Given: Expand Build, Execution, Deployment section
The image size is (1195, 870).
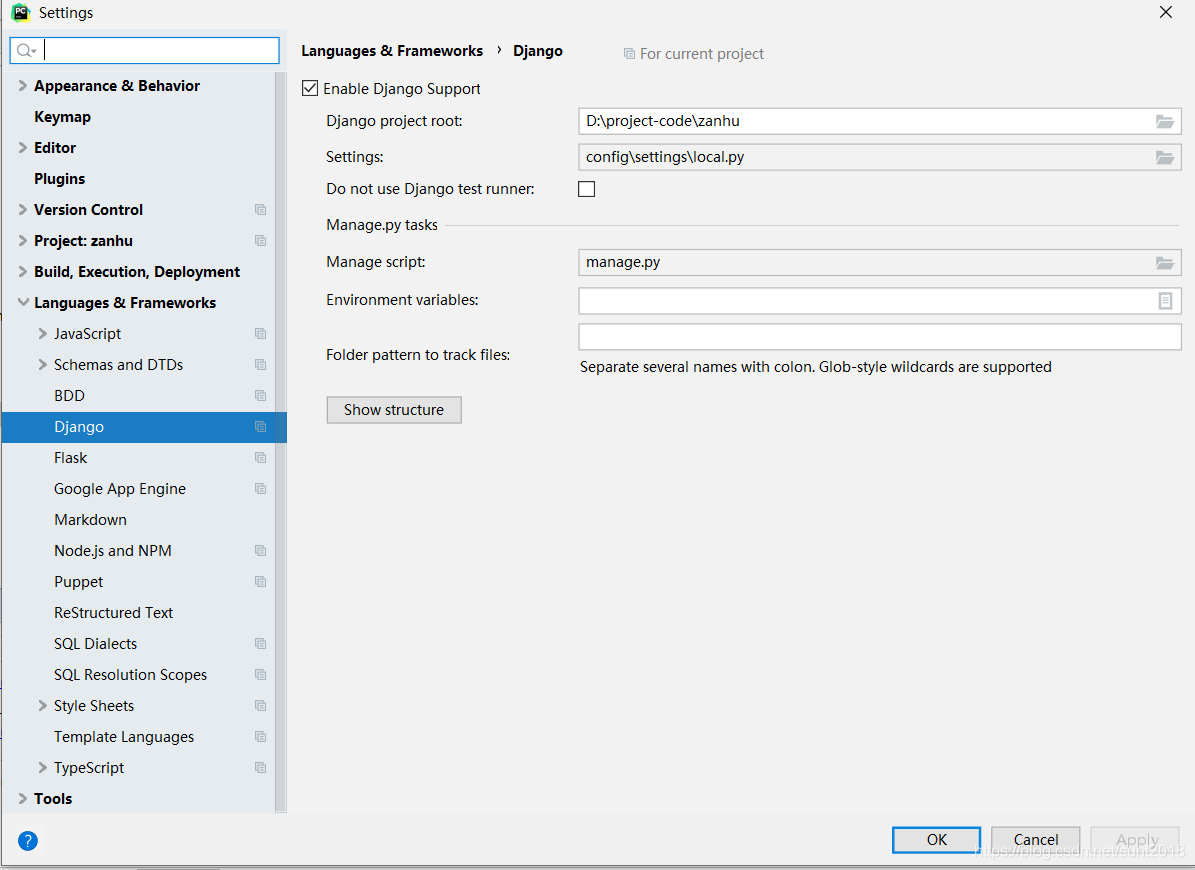Looking at the screenshot, I should (x=22, y=272).
